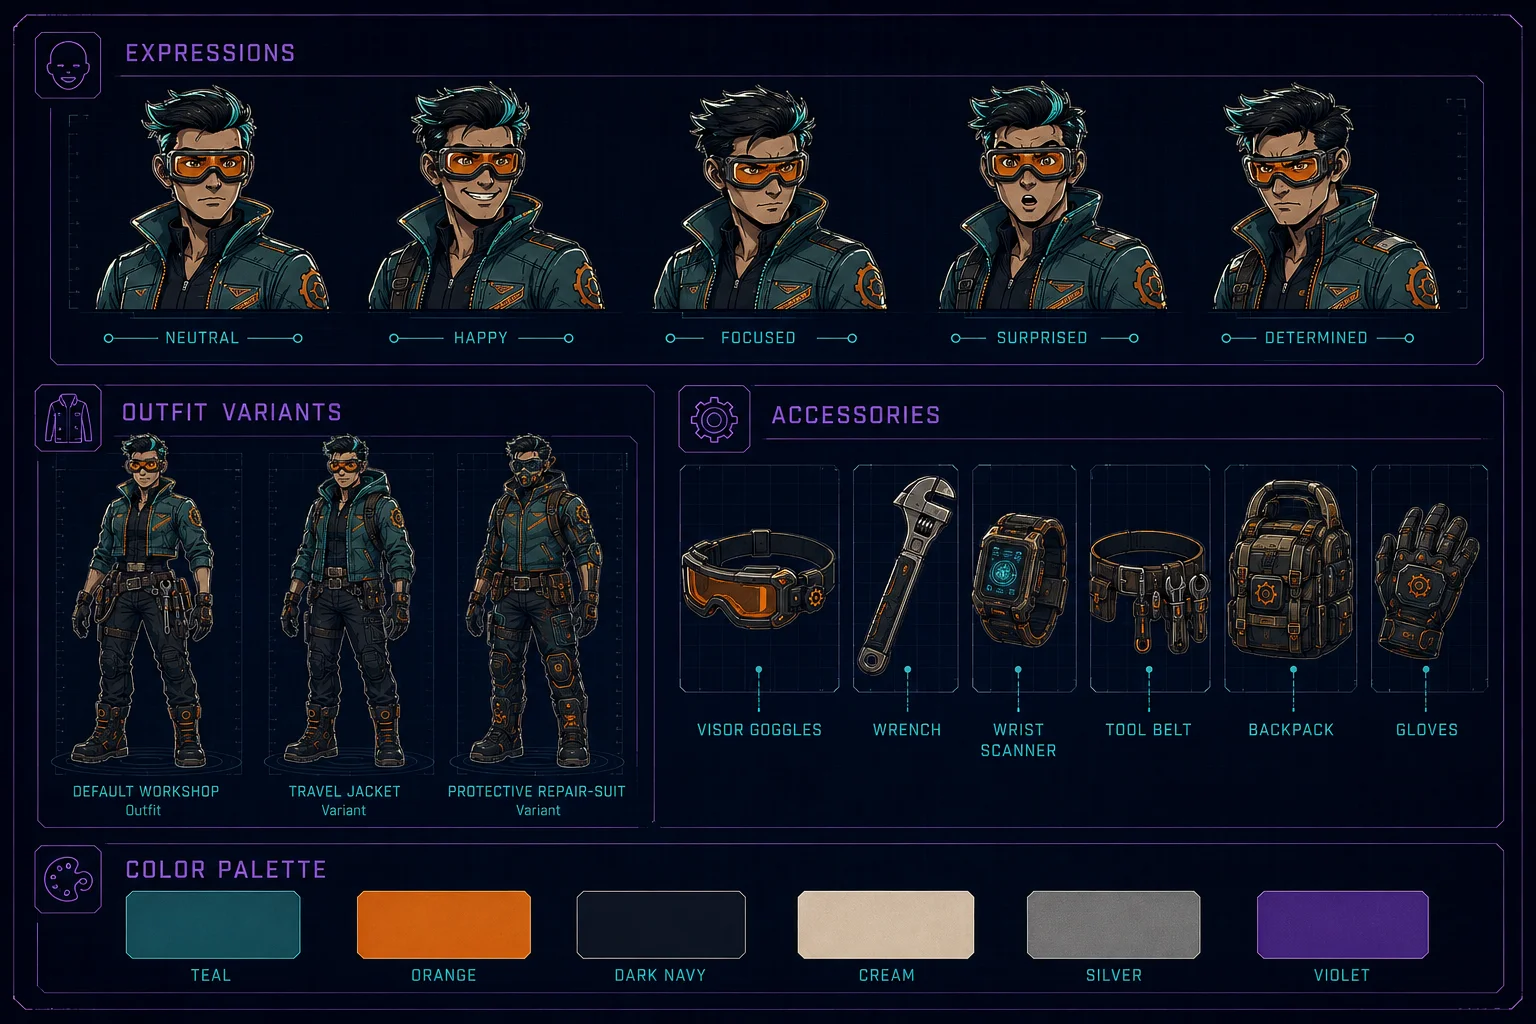Click the DETERMINED label text

(x=1316, y=338)
